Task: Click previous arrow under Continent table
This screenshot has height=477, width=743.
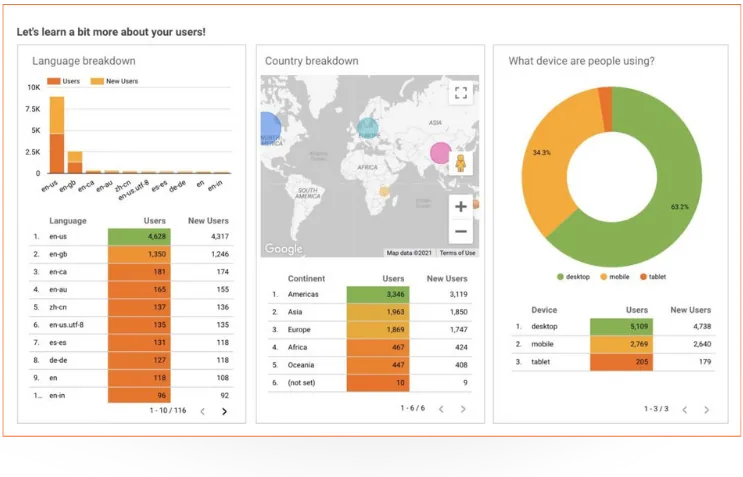Action: pos(441,409)
